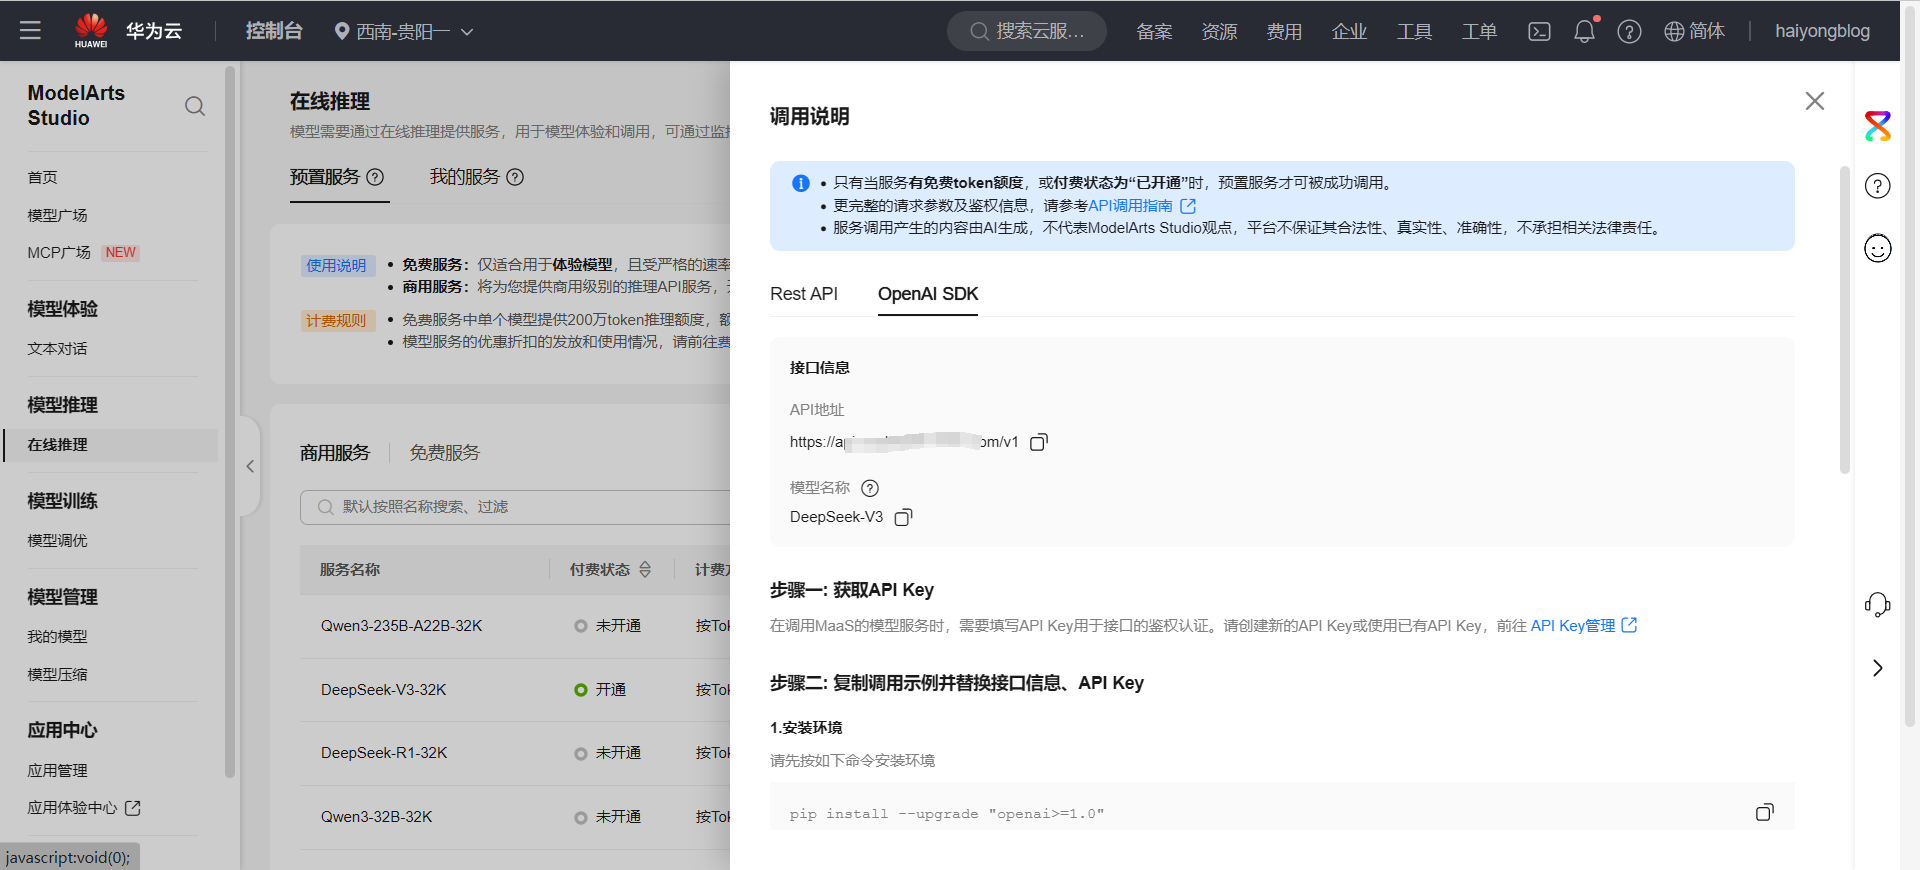The image size is (1920, 870).
Task: Close the 调用说明 panel
Action: tap(1815, 101)
